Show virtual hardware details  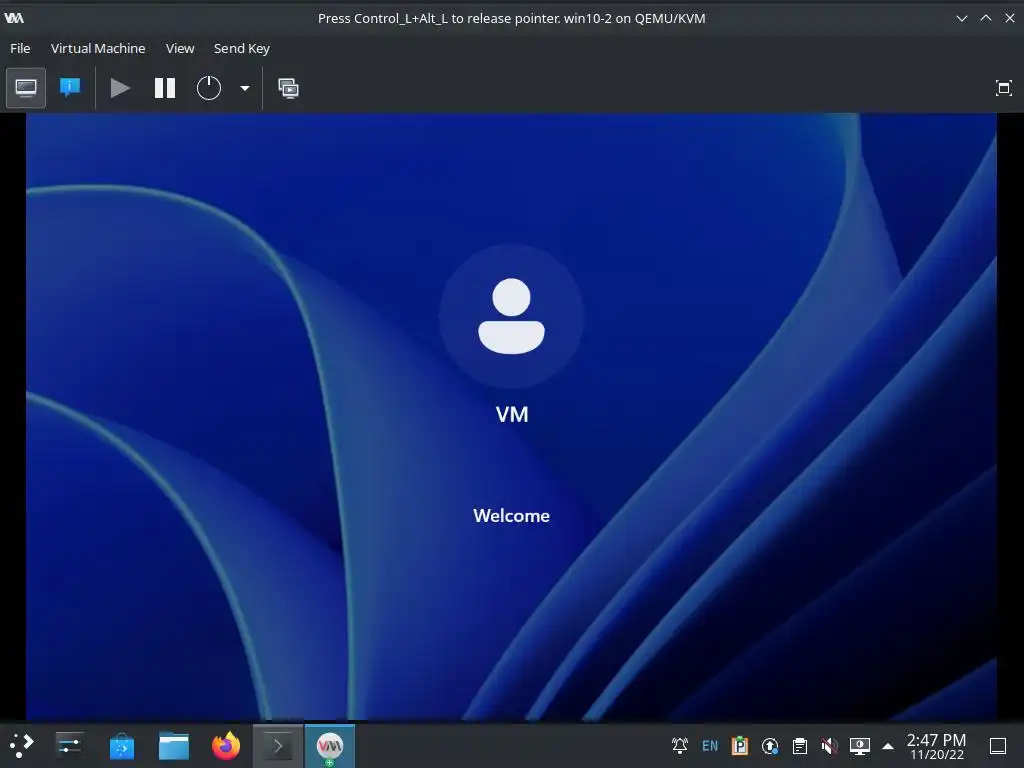pyautogui.click(x=70, y=88)
